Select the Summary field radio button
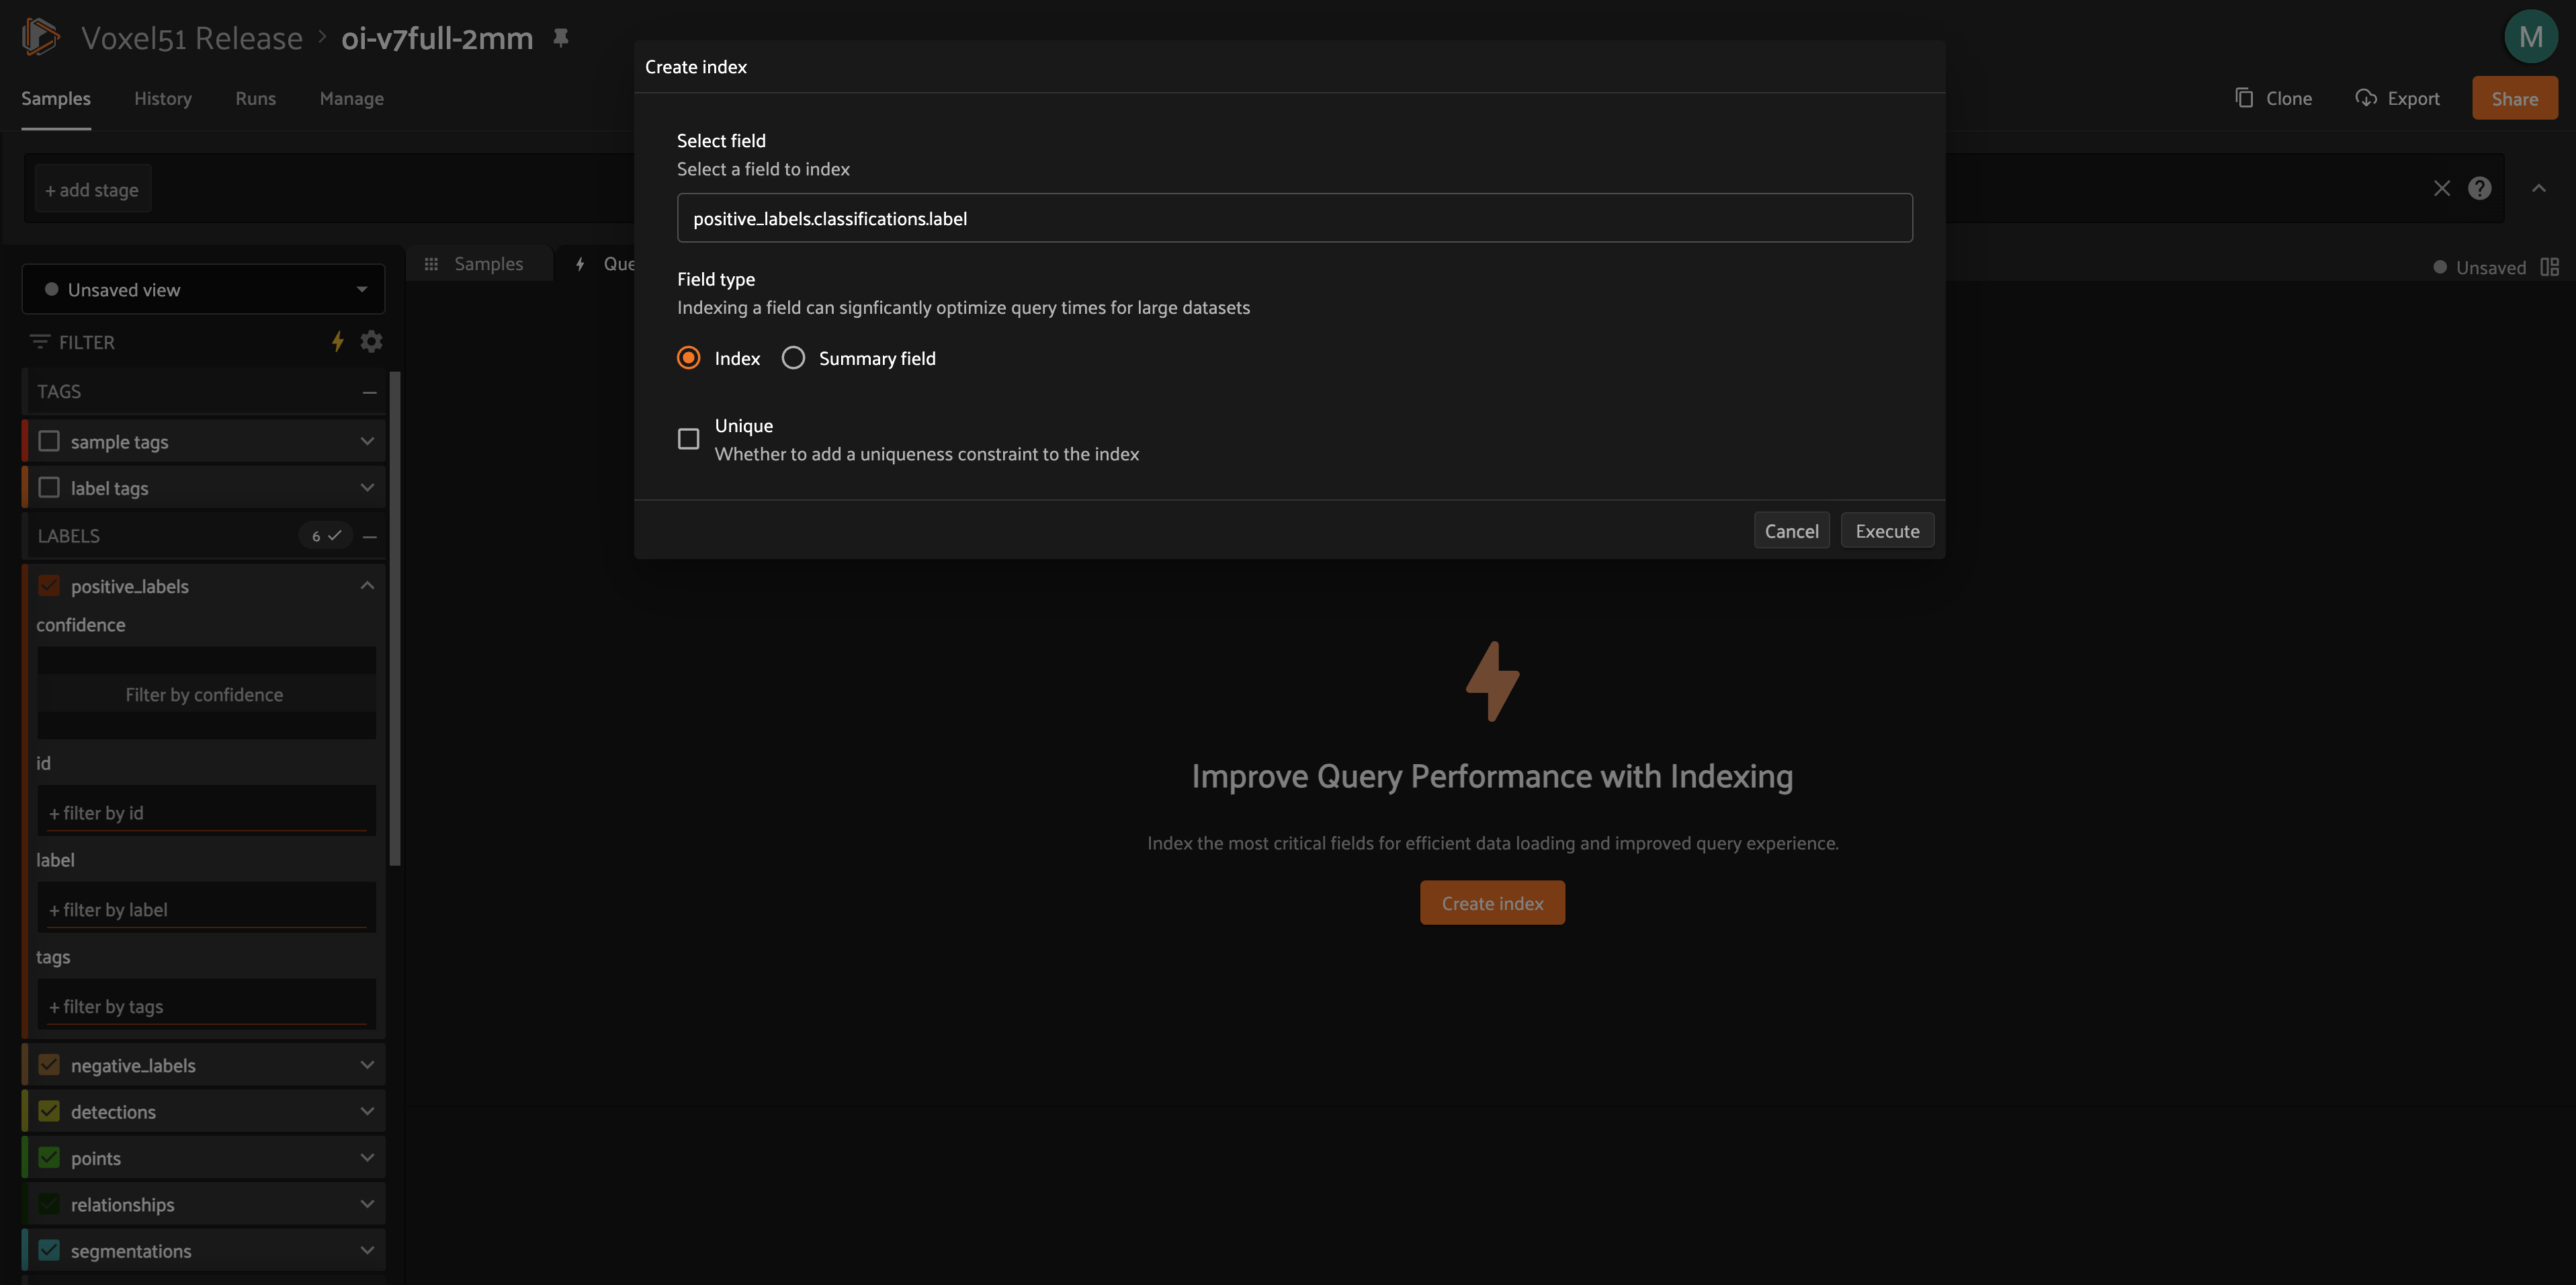Screen dimensions: 2576x1285 point(793,358)
